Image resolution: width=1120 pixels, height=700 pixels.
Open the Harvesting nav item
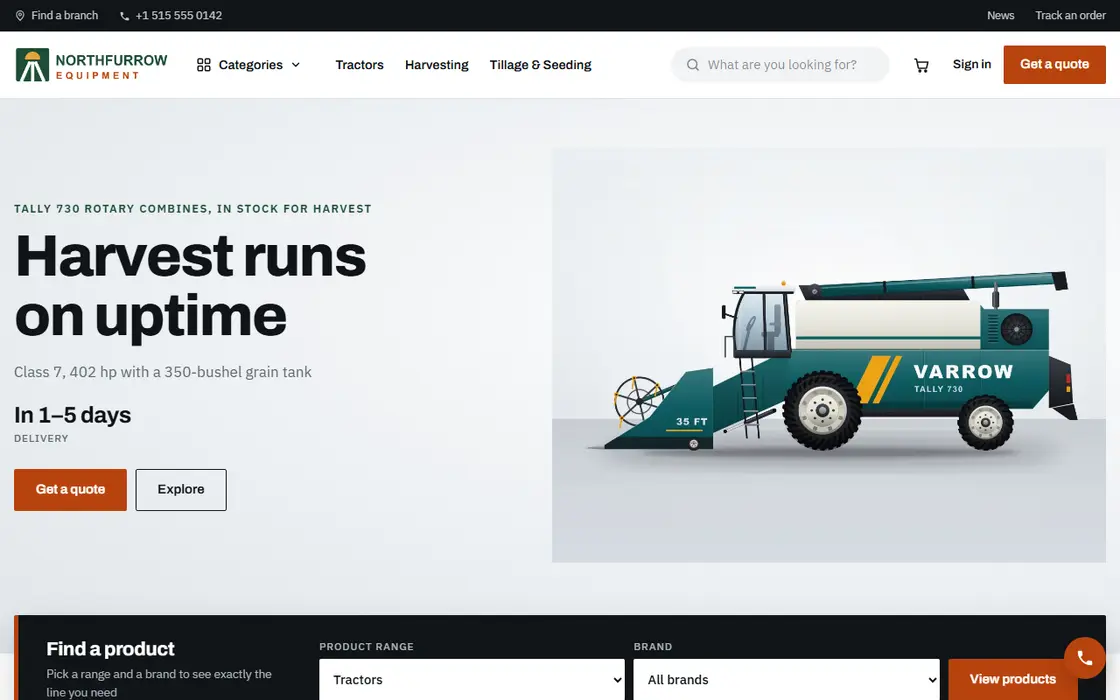436,65
